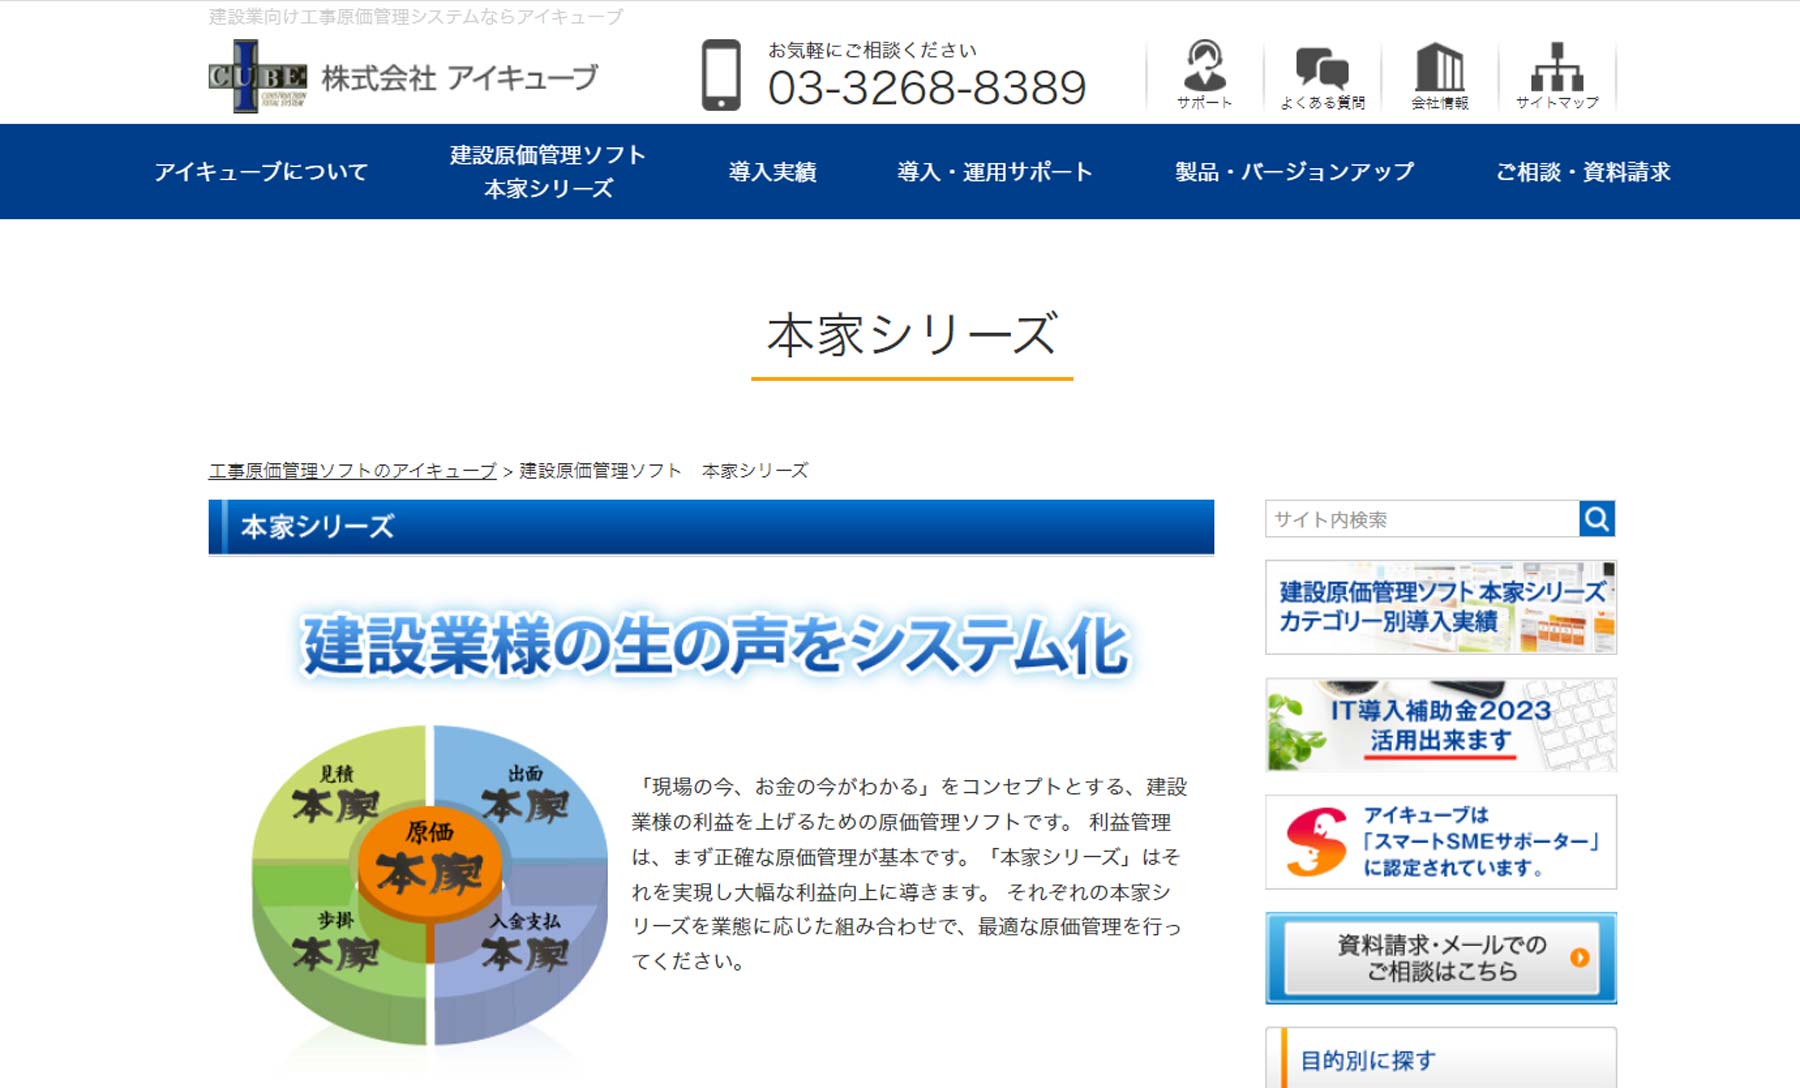Click the 建設業向け工事原価管理システム tagline text
This screenshot has height=1088, width=1800.
tap(415, 16)
